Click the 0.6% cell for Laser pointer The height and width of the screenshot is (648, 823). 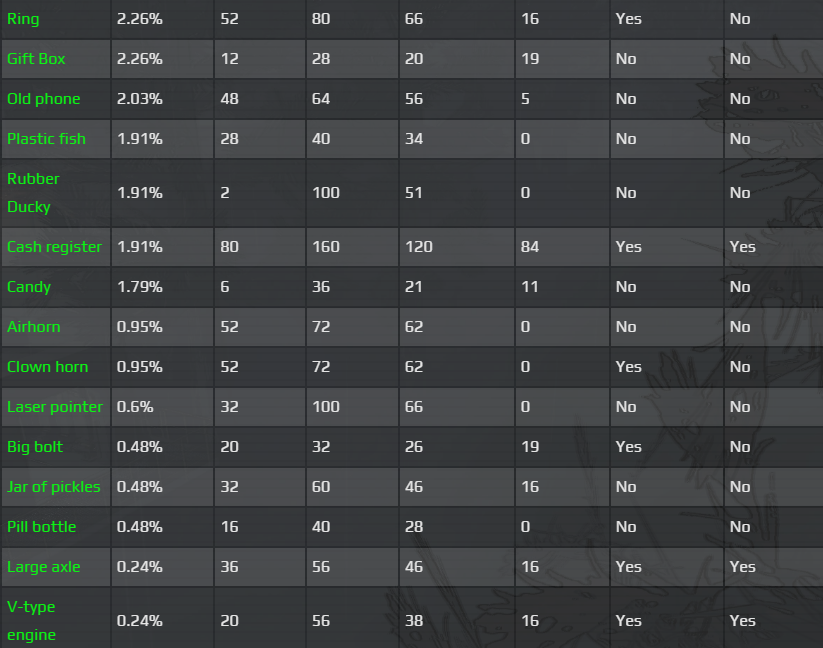(135, 407)
